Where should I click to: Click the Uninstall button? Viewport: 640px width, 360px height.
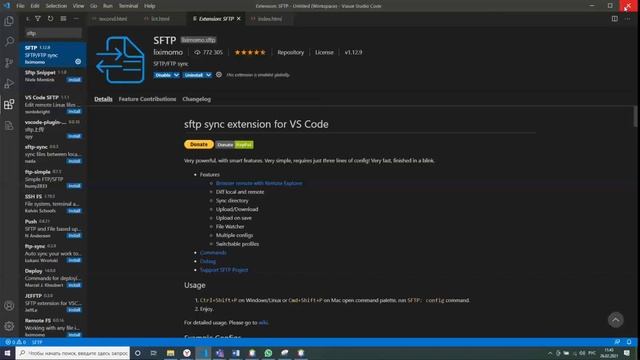(193, 75)
